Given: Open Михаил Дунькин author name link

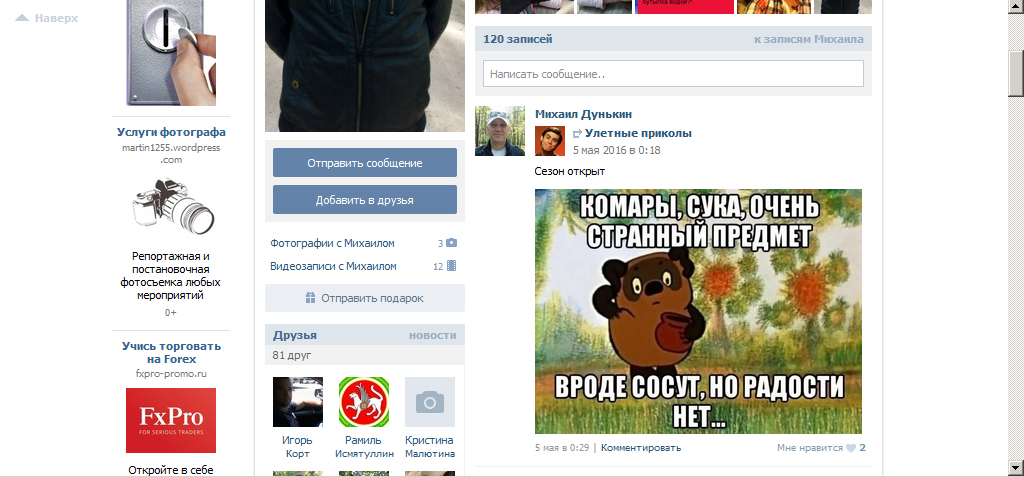Looking at the screenshot, I should [x=583, y=114].
